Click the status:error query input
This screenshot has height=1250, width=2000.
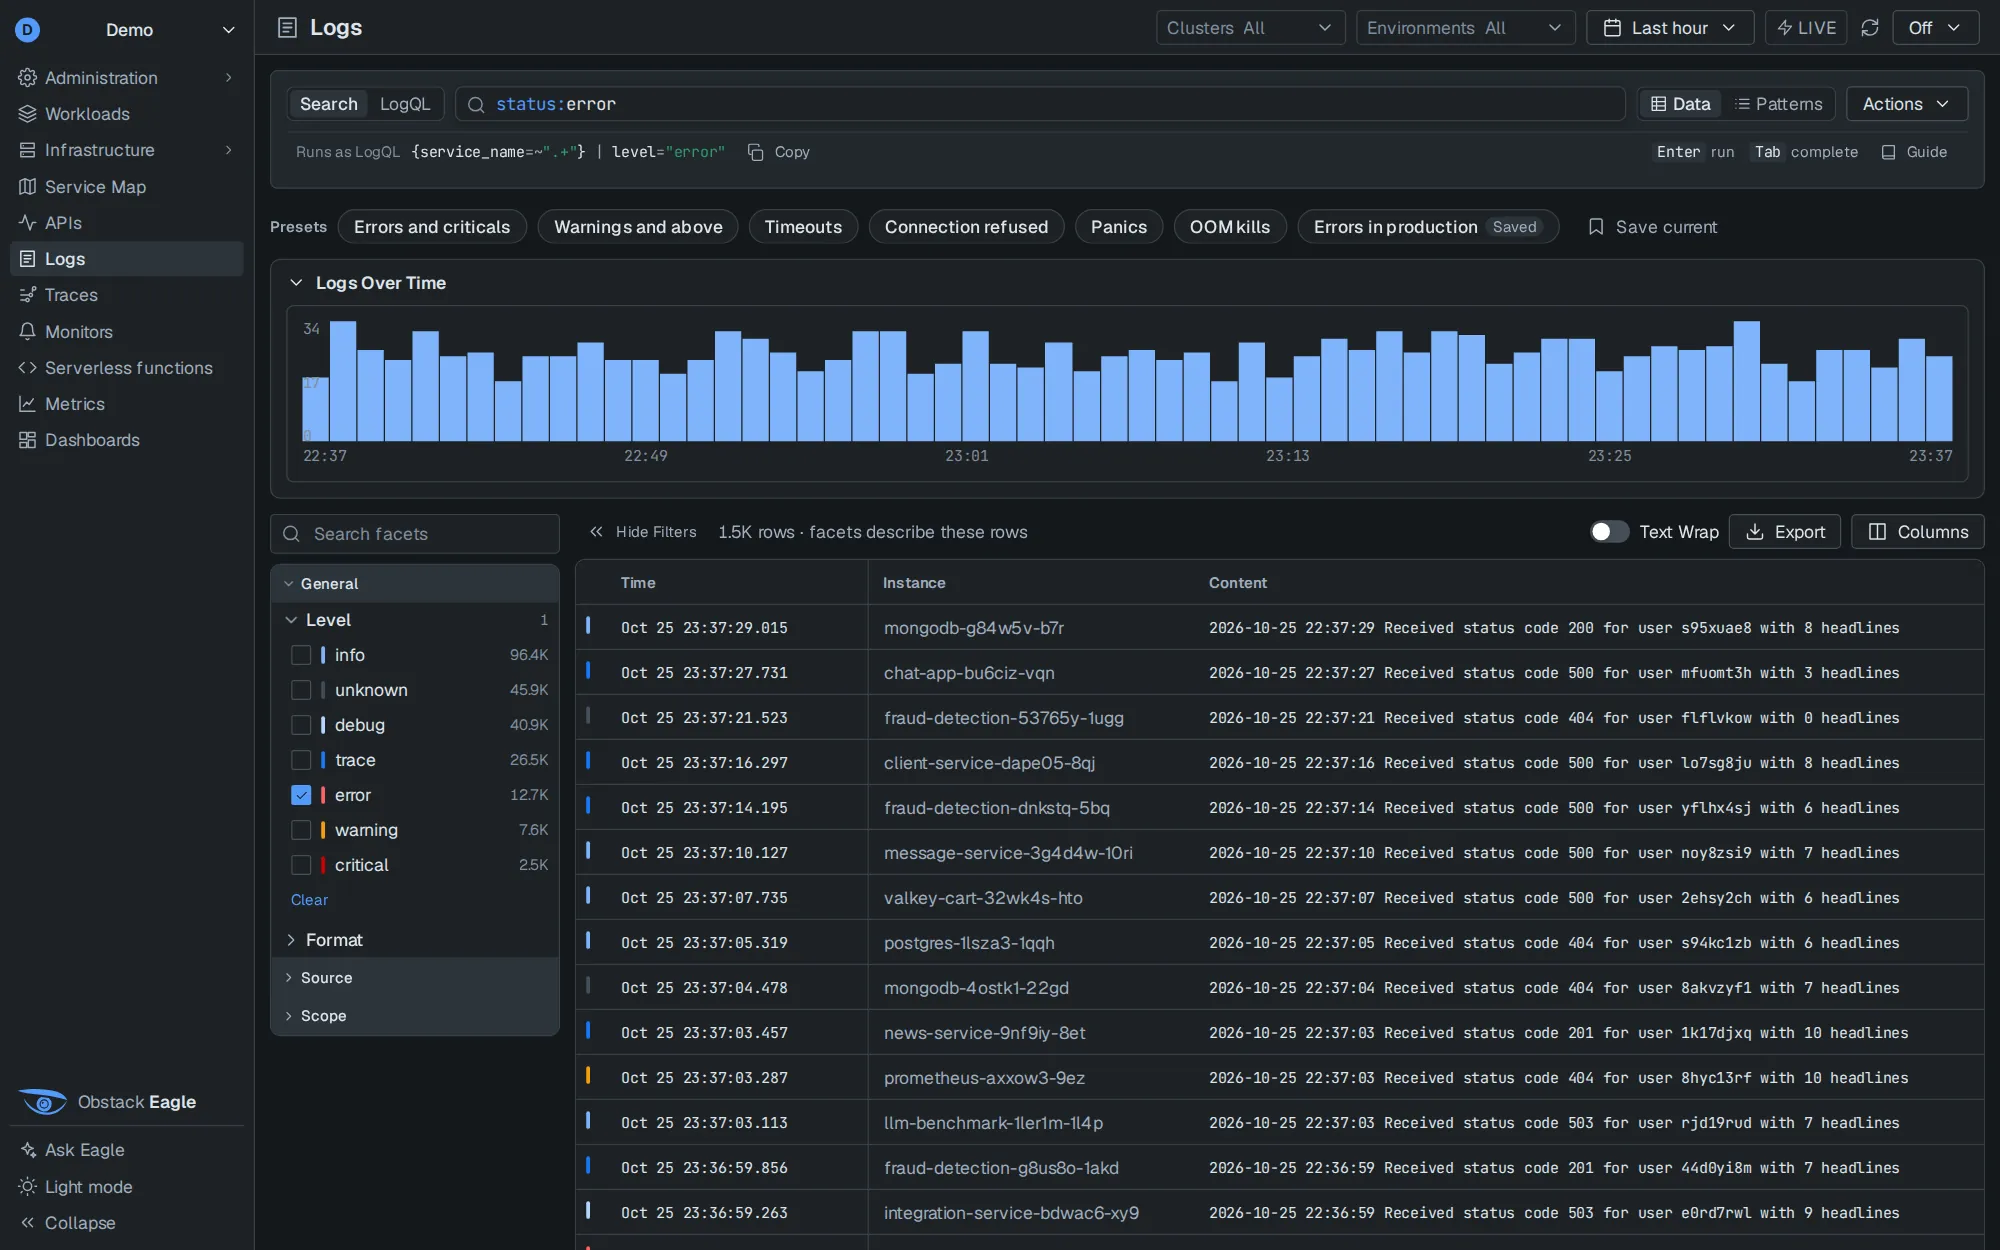(x=1040, y=104)
